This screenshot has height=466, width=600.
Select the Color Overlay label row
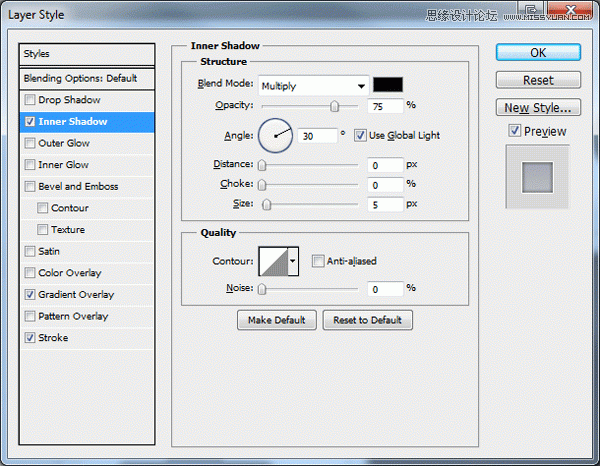70,273
